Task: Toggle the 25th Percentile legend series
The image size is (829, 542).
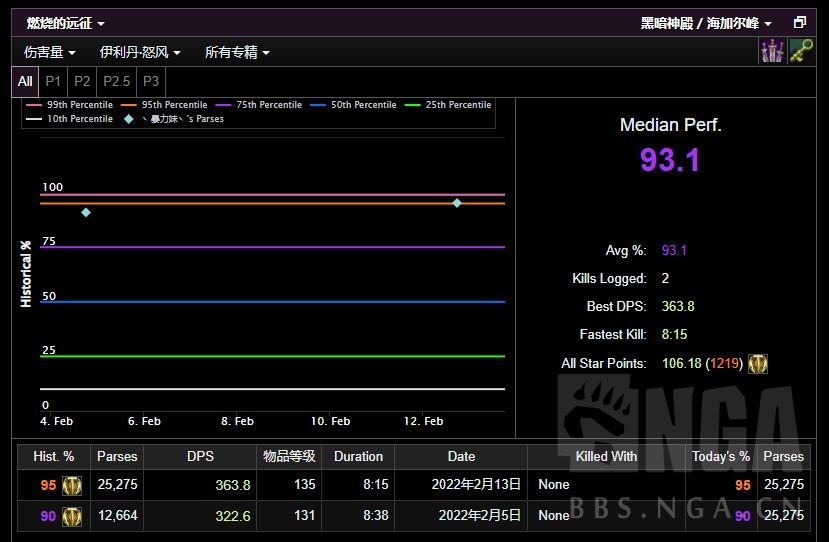Action: pyautogui.click(x=448, y=105)
